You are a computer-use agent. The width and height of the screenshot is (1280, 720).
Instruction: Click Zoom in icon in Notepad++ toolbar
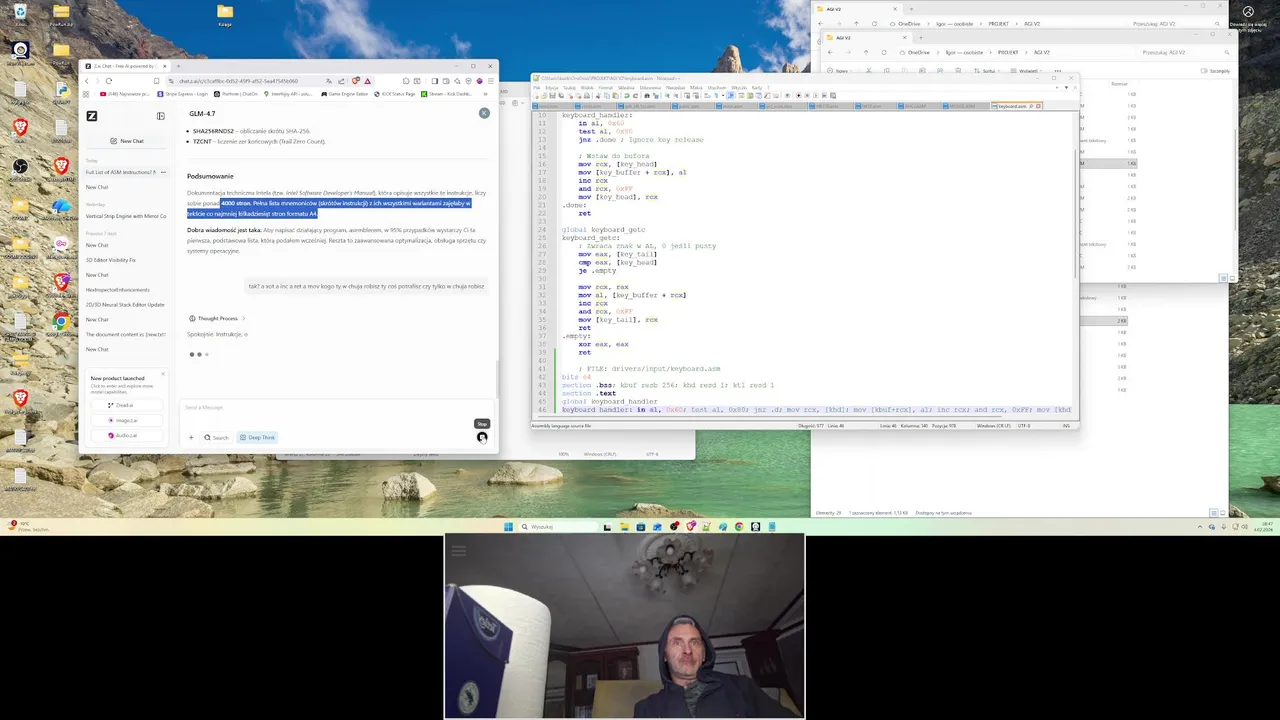click(667, 96)
